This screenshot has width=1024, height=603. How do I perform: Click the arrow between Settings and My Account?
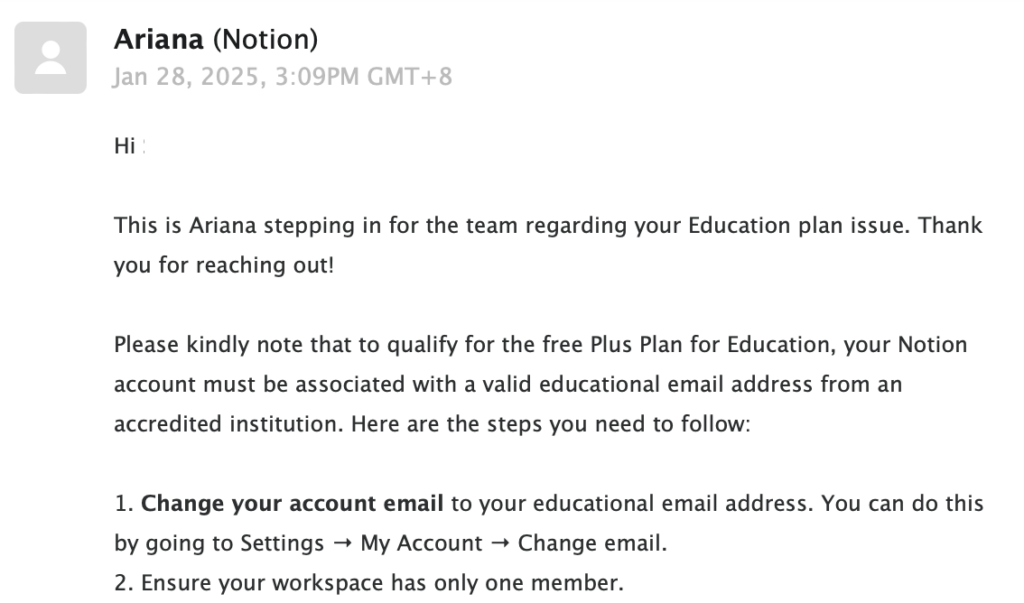(342, 543)
